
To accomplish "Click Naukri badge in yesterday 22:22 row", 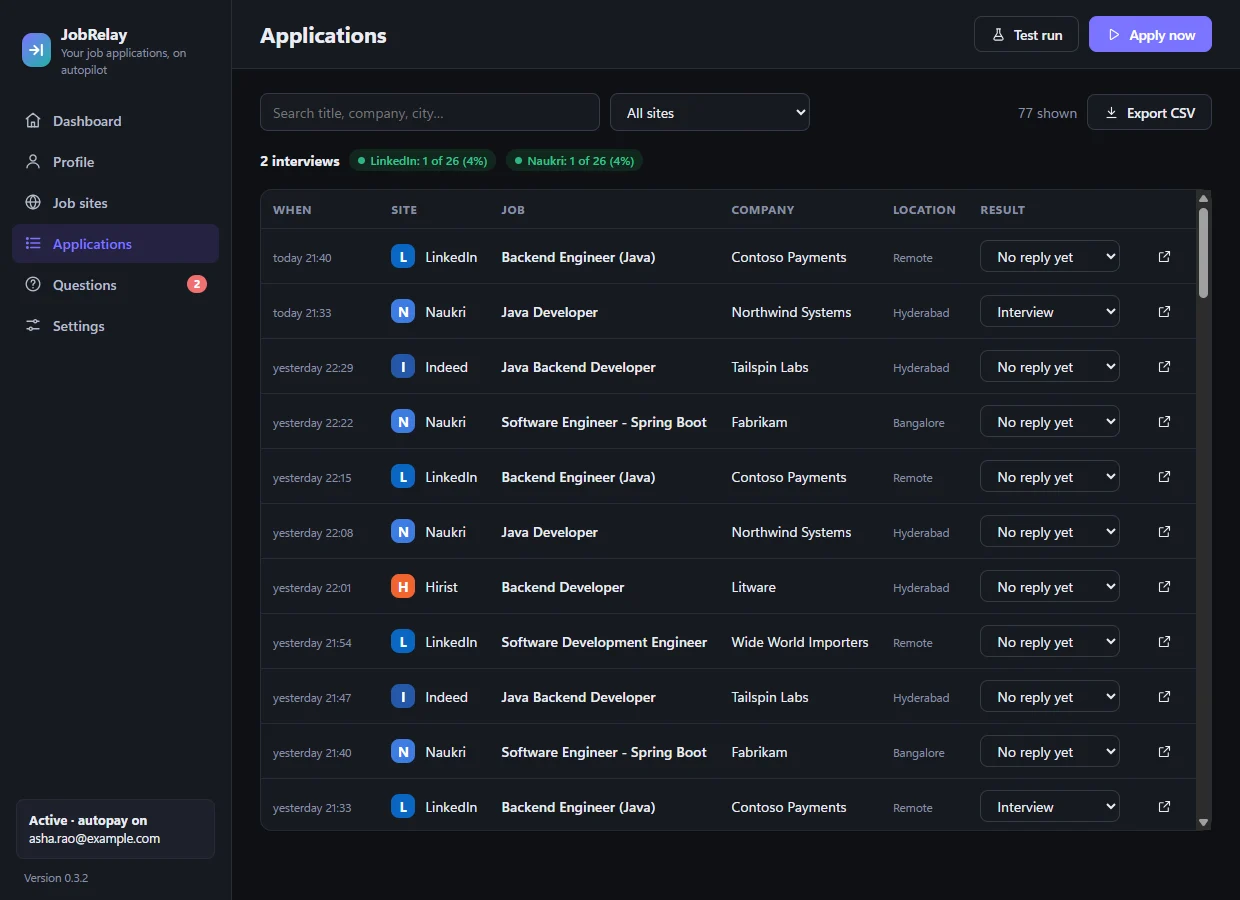I will [x=403, y=422].
